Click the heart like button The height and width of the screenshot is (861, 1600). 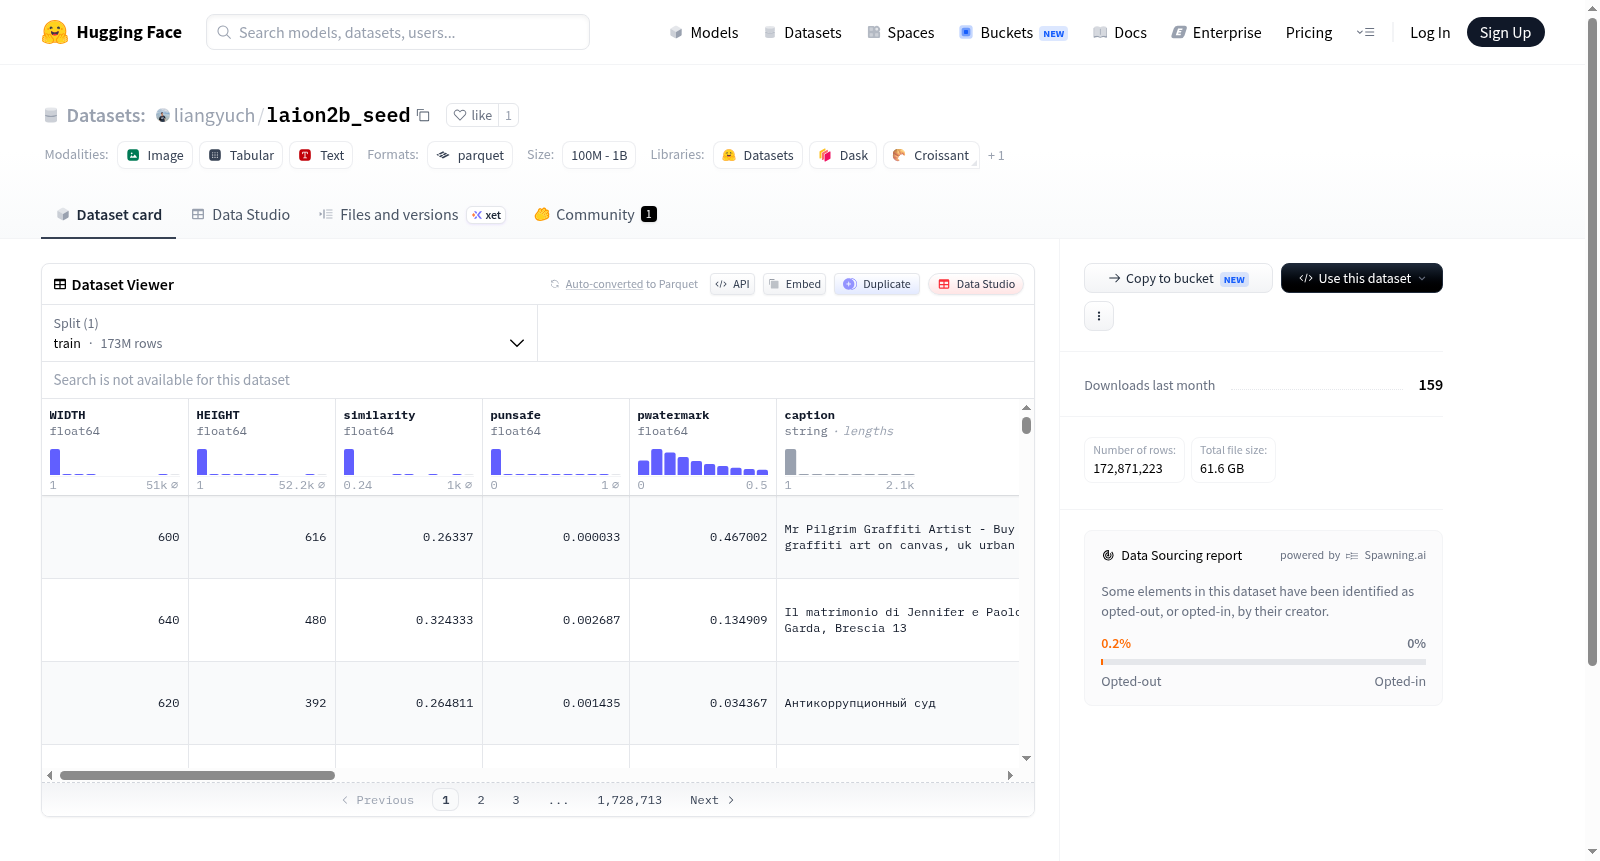point(472,115)
